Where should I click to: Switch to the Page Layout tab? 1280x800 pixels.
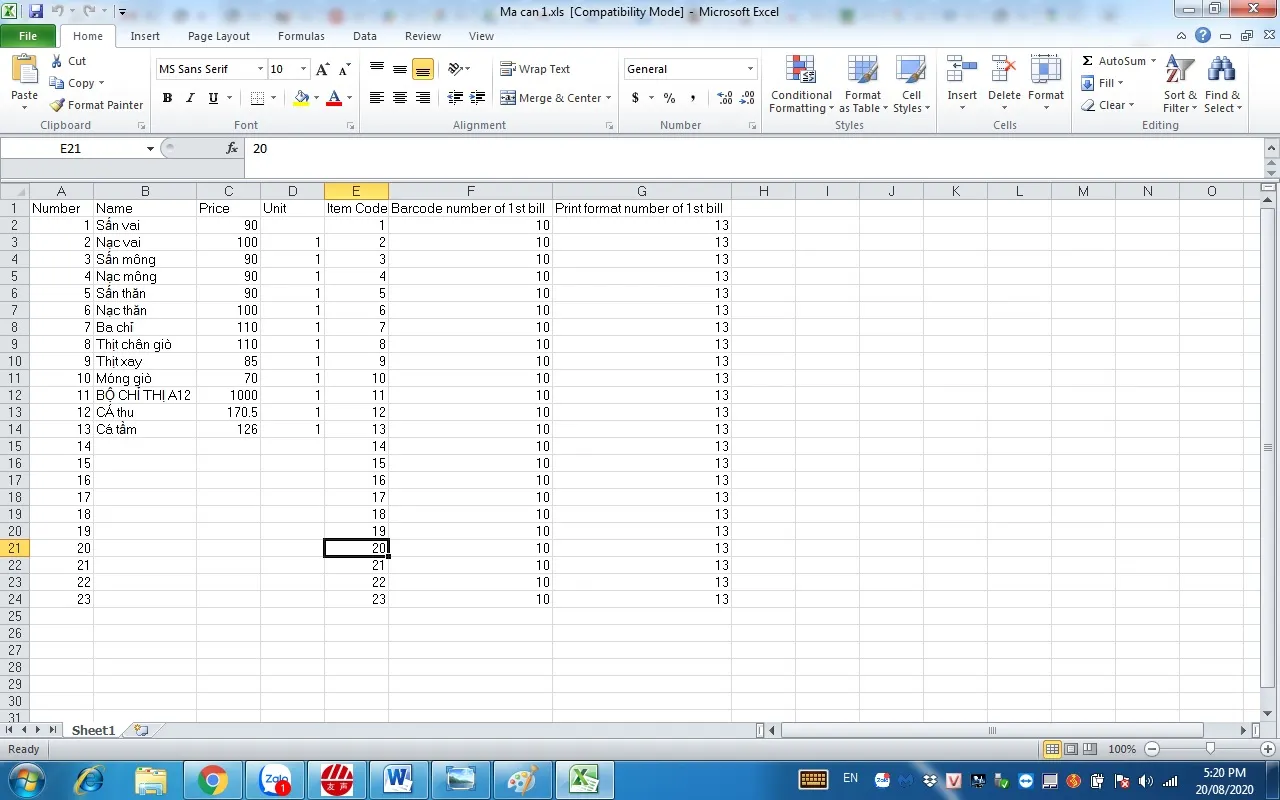pos(219,36)
